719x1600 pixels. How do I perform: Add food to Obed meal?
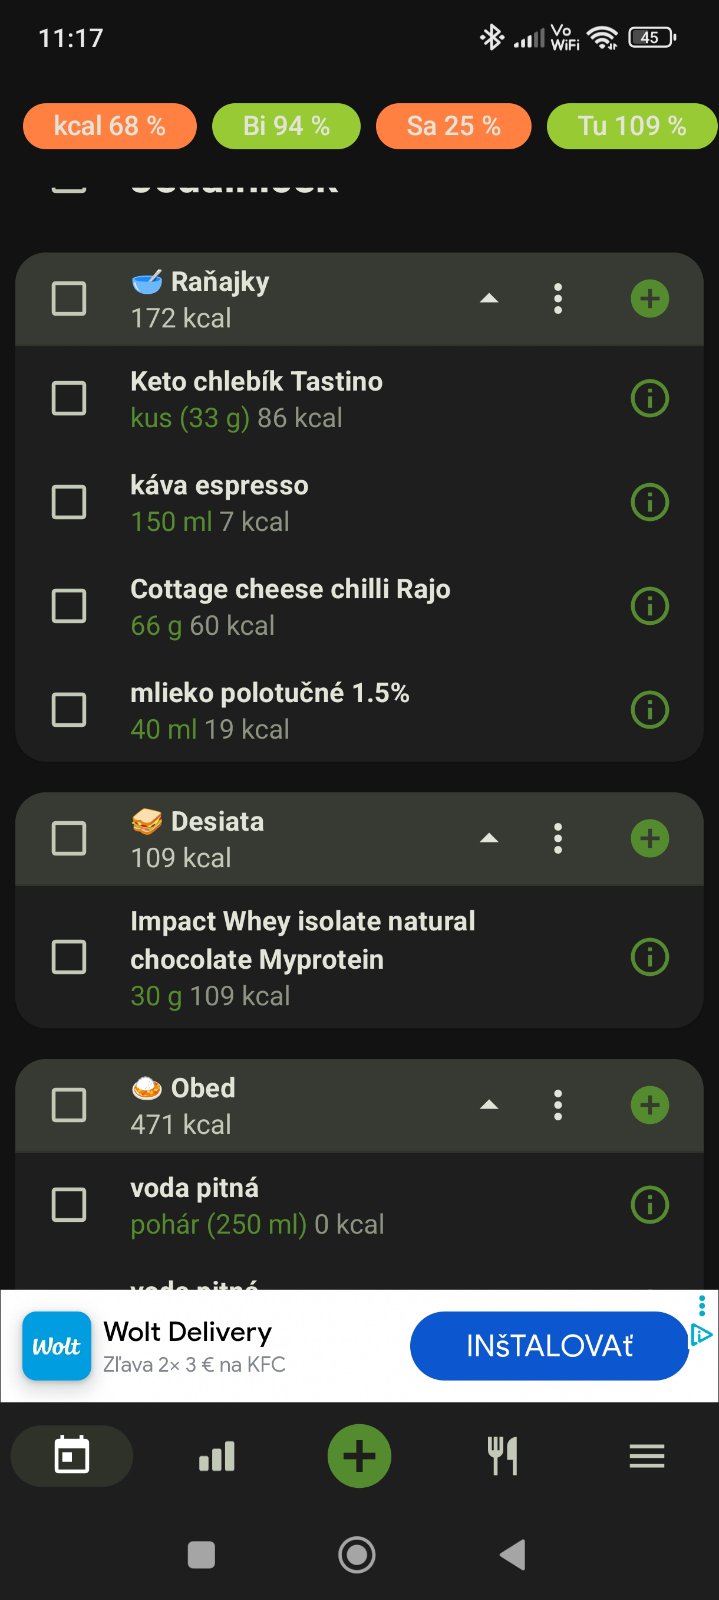[x=650, y=1105]
